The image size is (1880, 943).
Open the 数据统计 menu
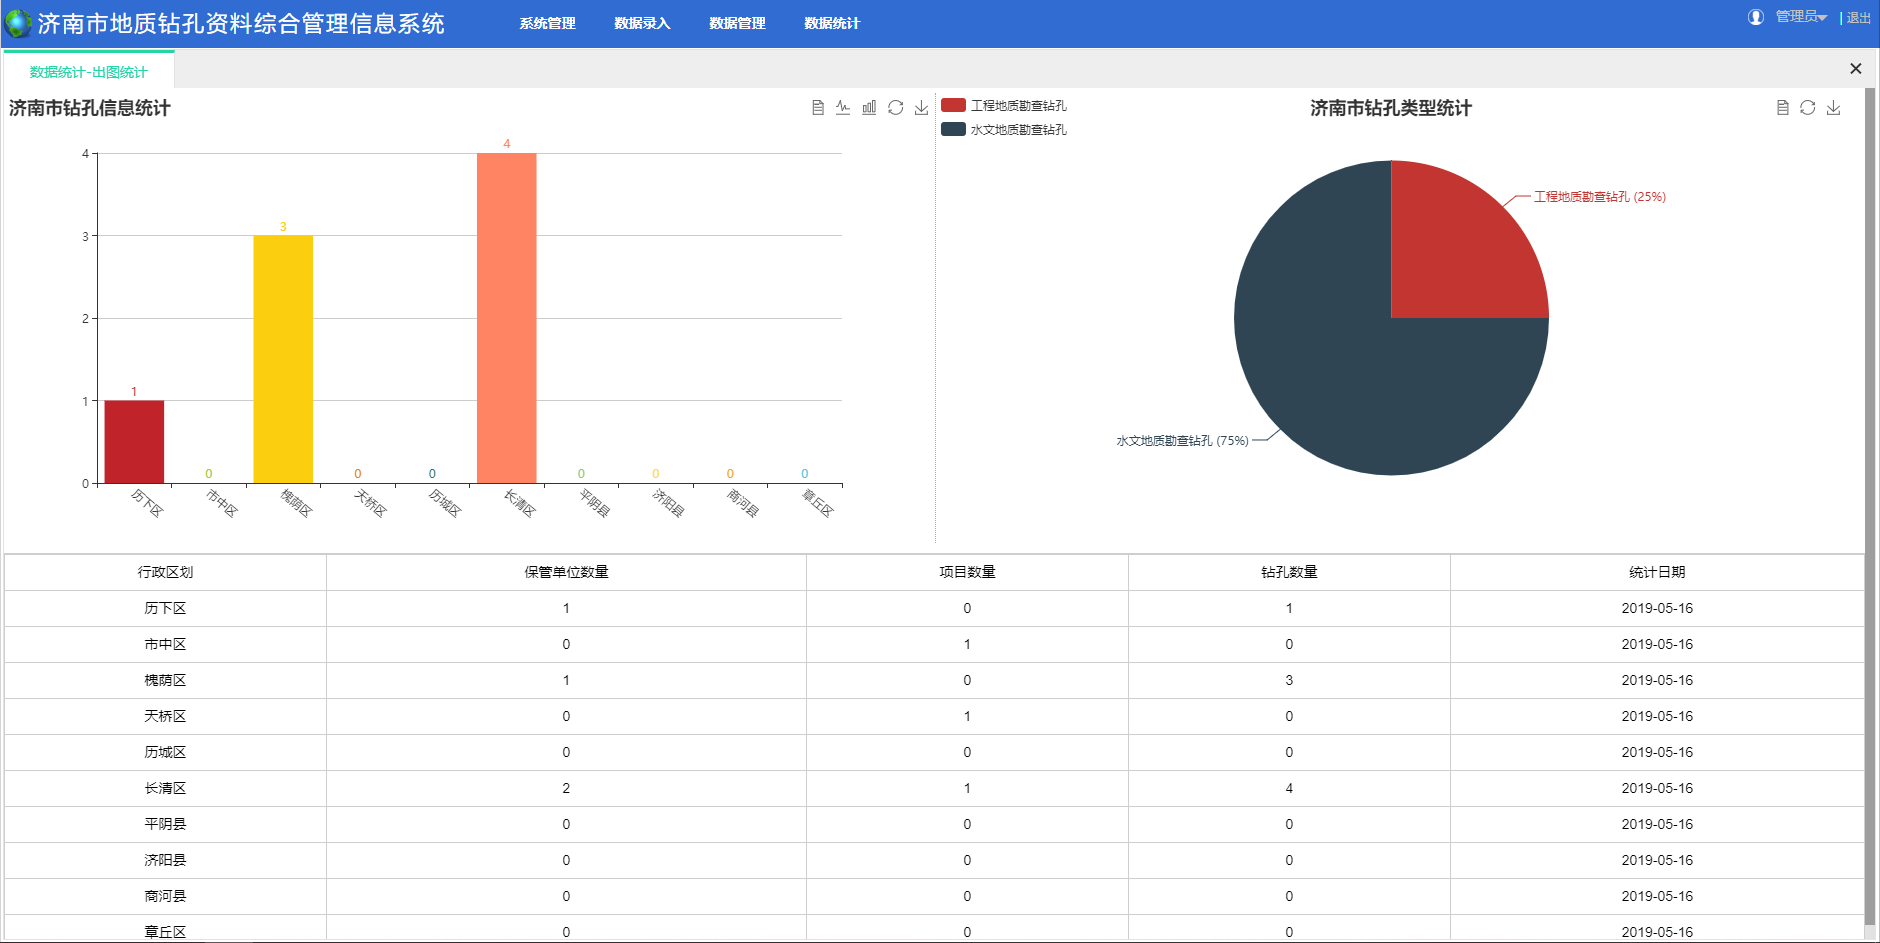click(832, 23)
